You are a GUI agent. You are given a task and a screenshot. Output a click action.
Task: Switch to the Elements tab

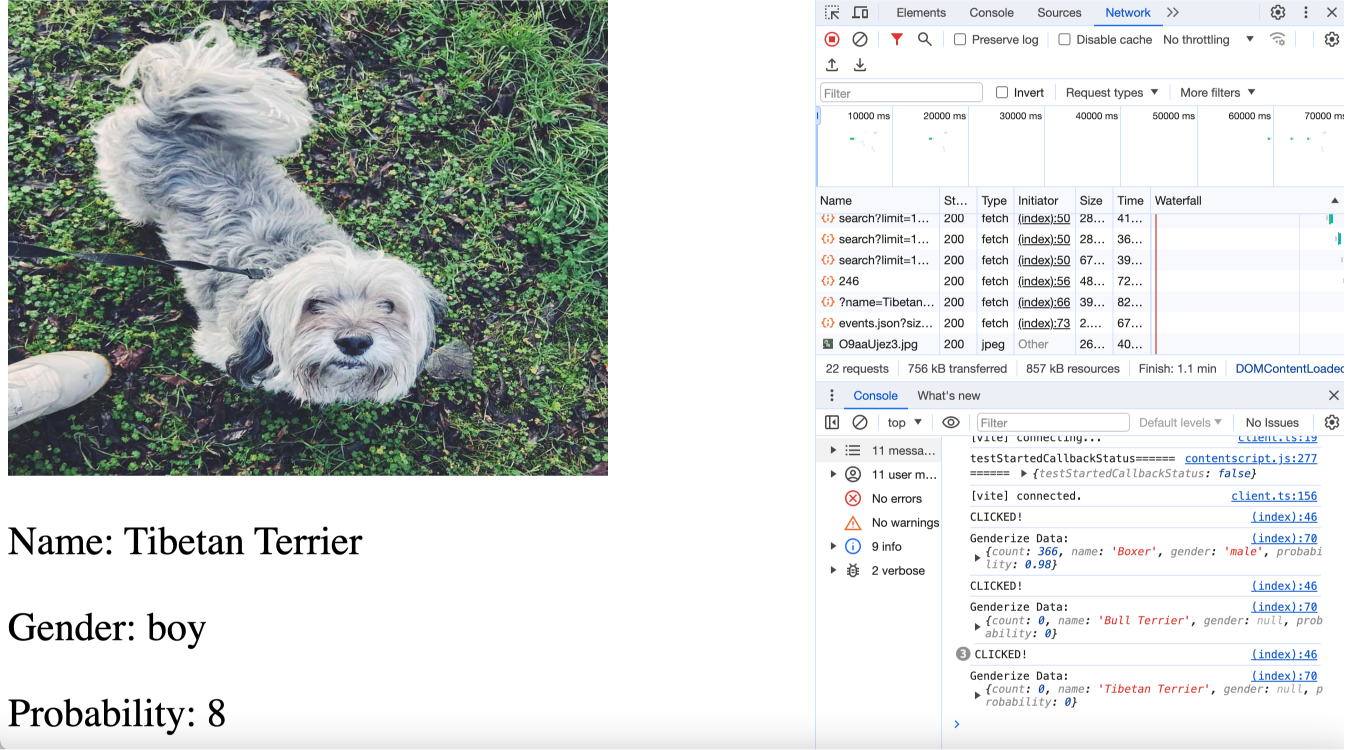coord(921,13)
